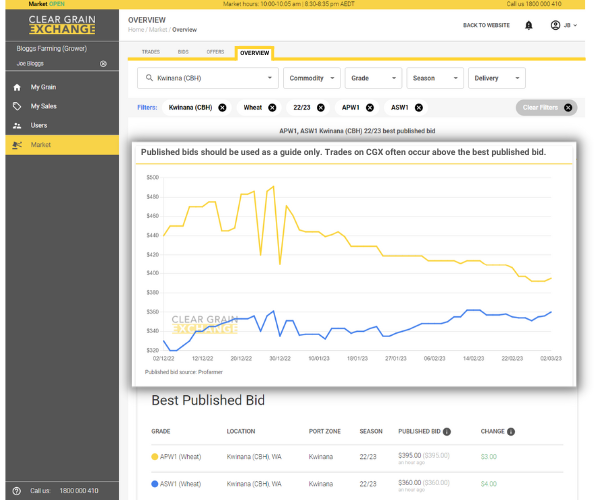Select Market in the sidebar

[62, 145]
